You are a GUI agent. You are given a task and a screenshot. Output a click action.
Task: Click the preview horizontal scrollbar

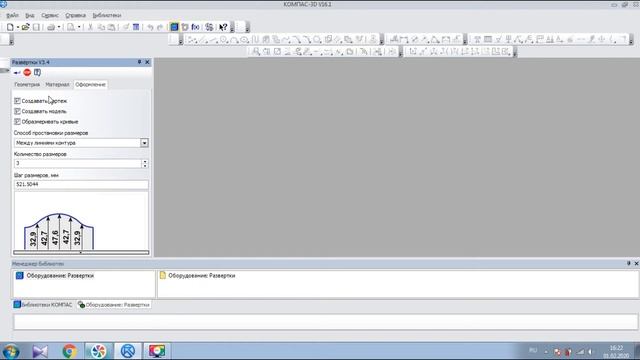coord(81,253)
